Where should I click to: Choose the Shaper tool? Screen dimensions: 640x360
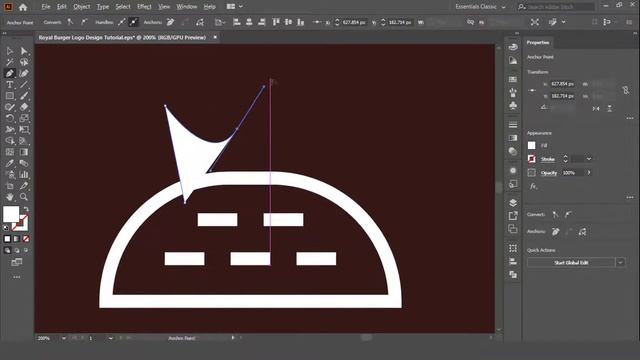pos(10,107)
